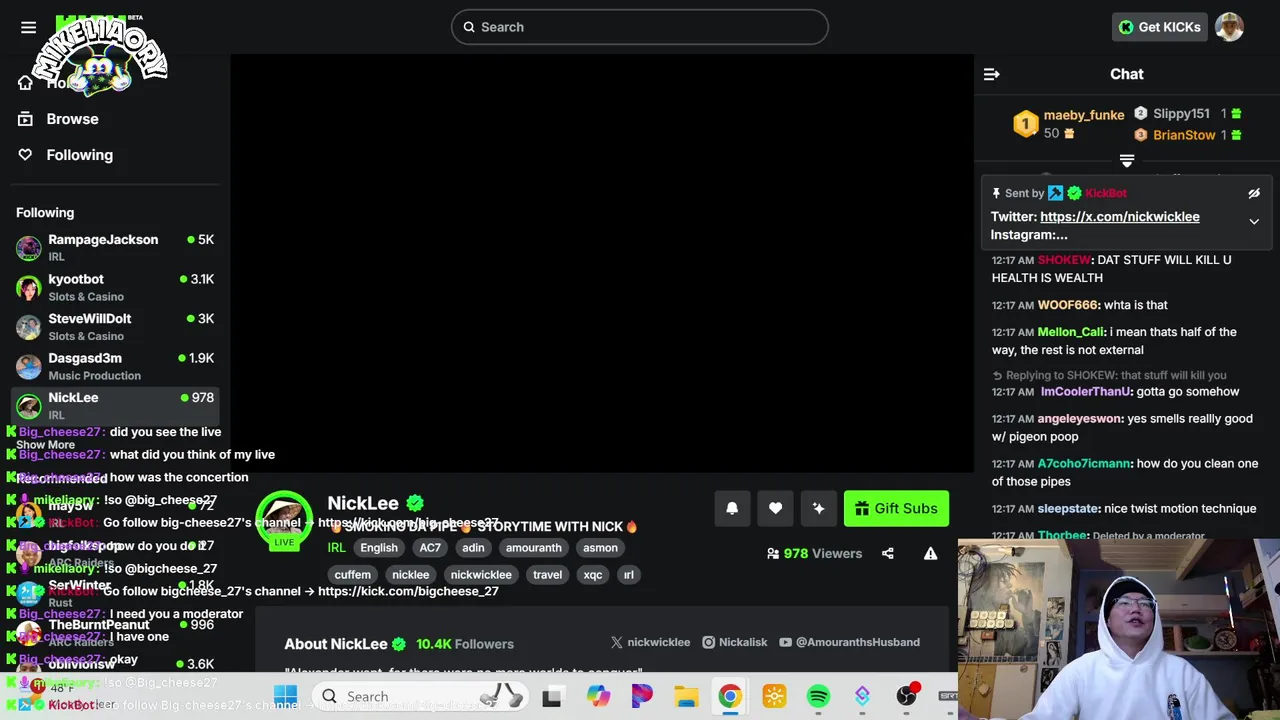
Task: Open SteveWillDoIt's channel
Action: pyautogui.click(x=115, y=326)
